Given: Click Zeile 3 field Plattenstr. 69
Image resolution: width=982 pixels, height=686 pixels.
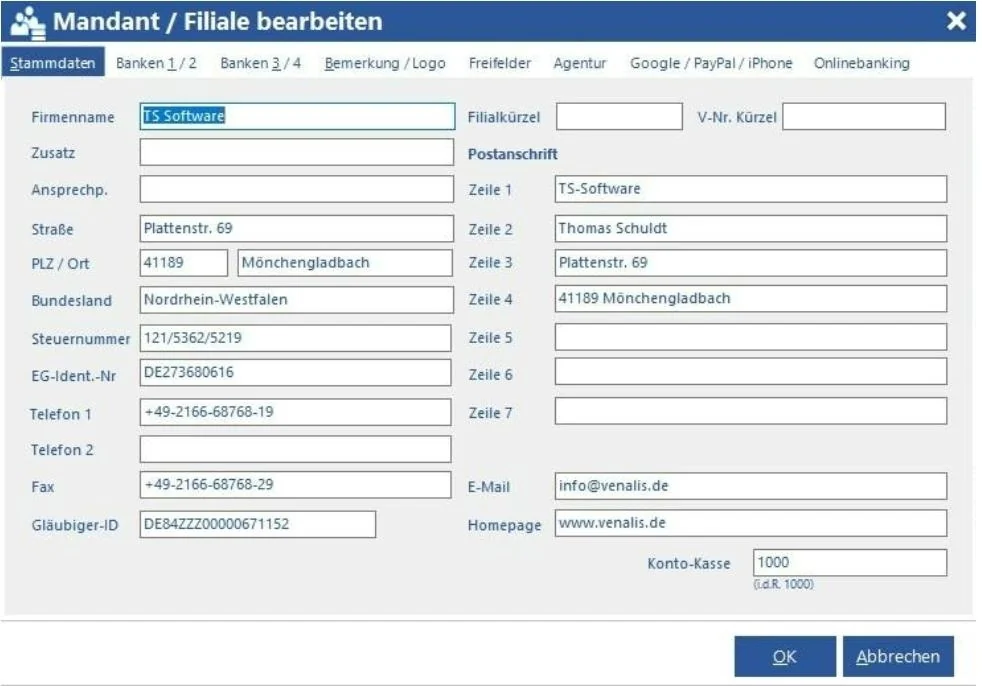Looking at the screenshot, I should 751,262.
